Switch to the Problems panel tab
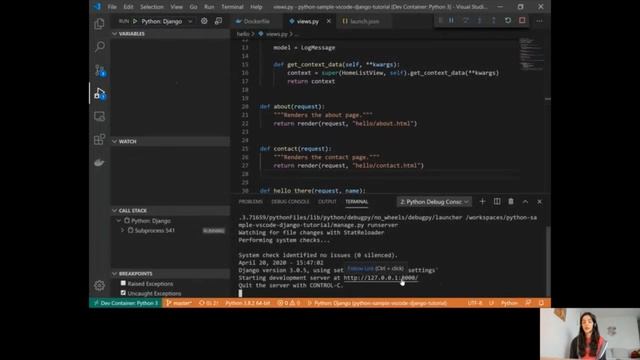 [251, 202]
